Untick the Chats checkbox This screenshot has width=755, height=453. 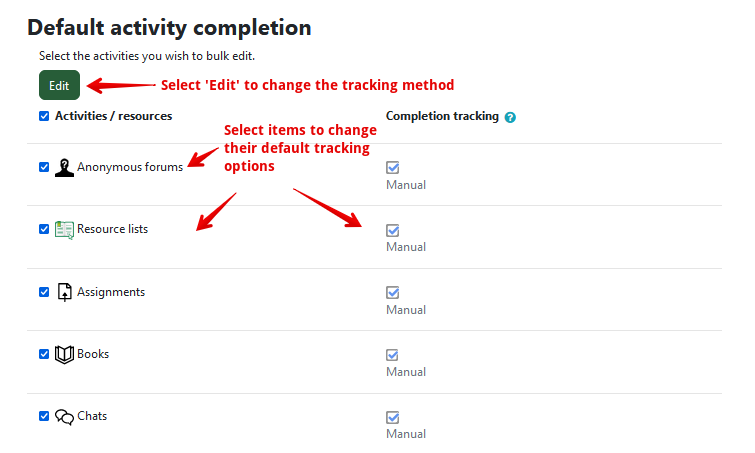pos(44,416)
